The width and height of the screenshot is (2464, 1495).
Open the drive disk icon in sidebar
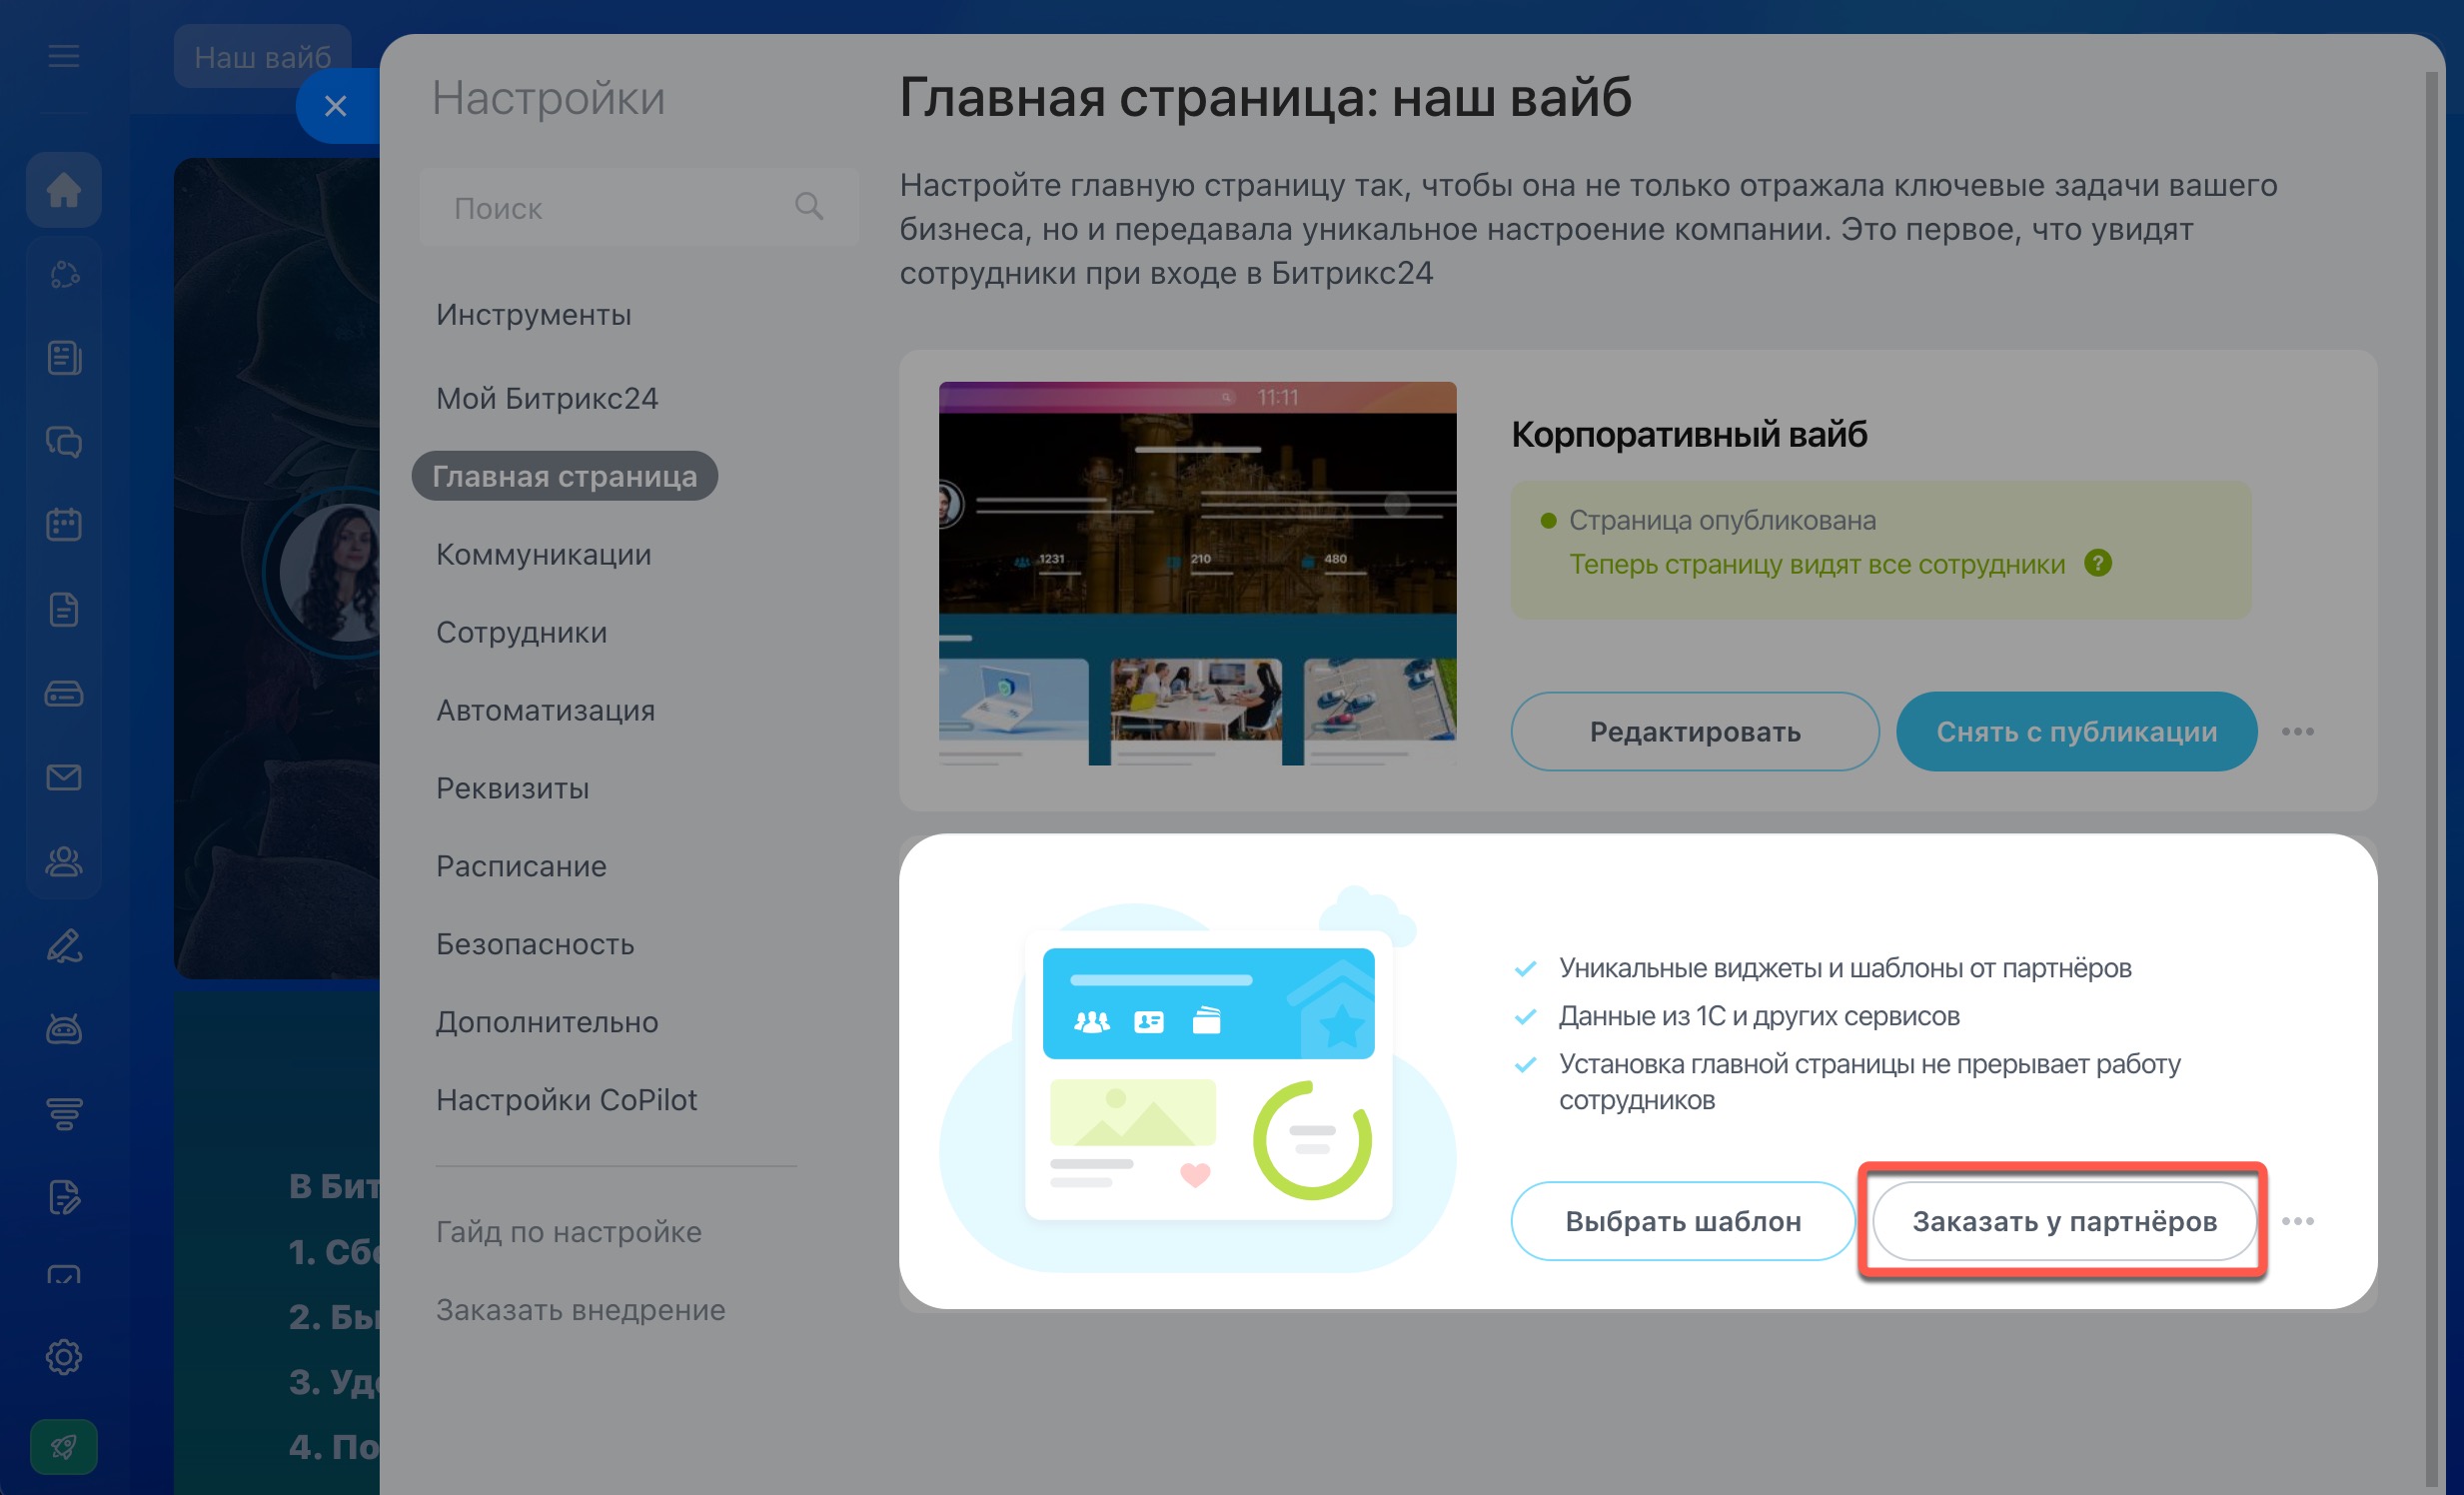pos(63,693)
